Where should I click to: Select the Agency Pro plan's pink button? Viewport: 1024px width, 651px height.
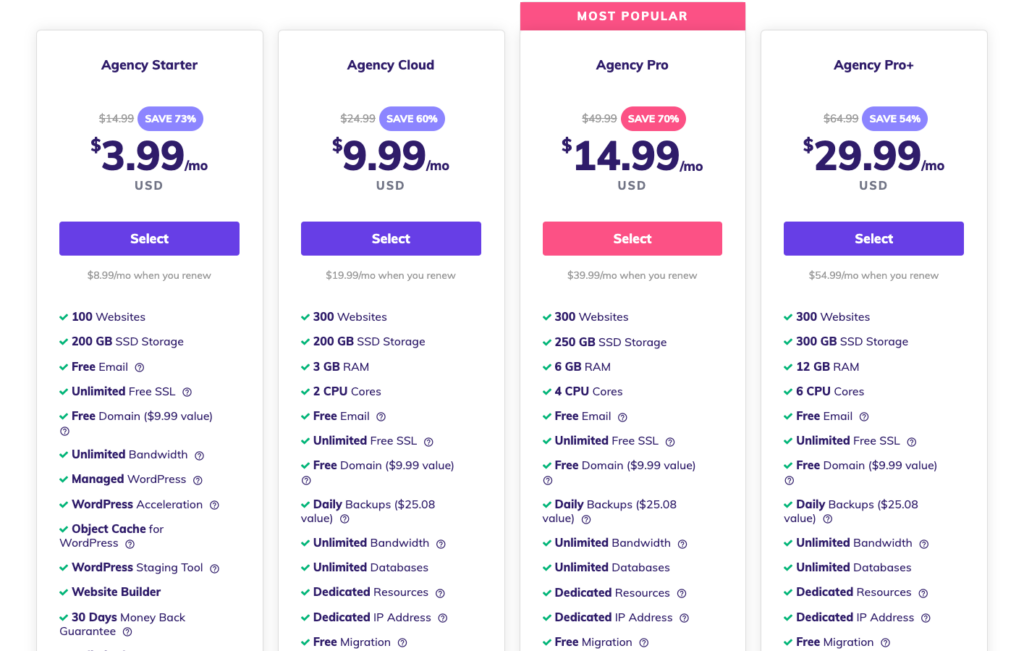(632, 238)
